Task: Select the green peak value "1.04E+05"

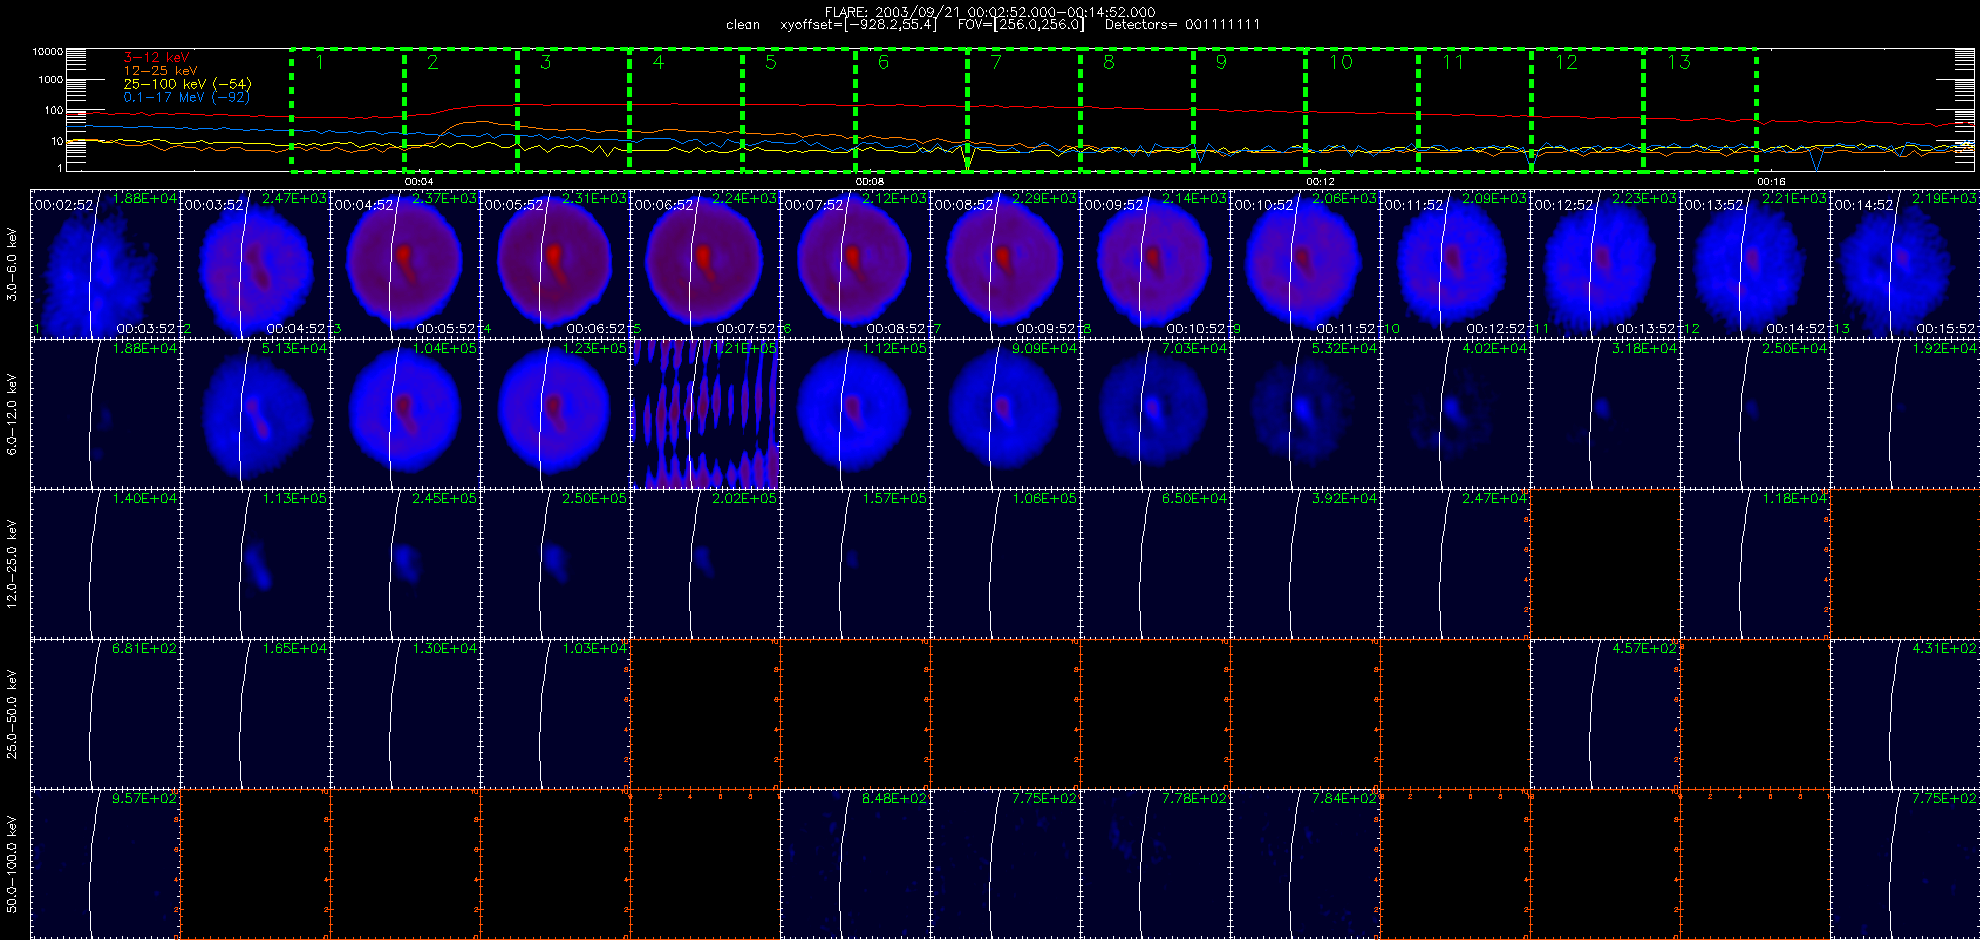Action: 445,348
